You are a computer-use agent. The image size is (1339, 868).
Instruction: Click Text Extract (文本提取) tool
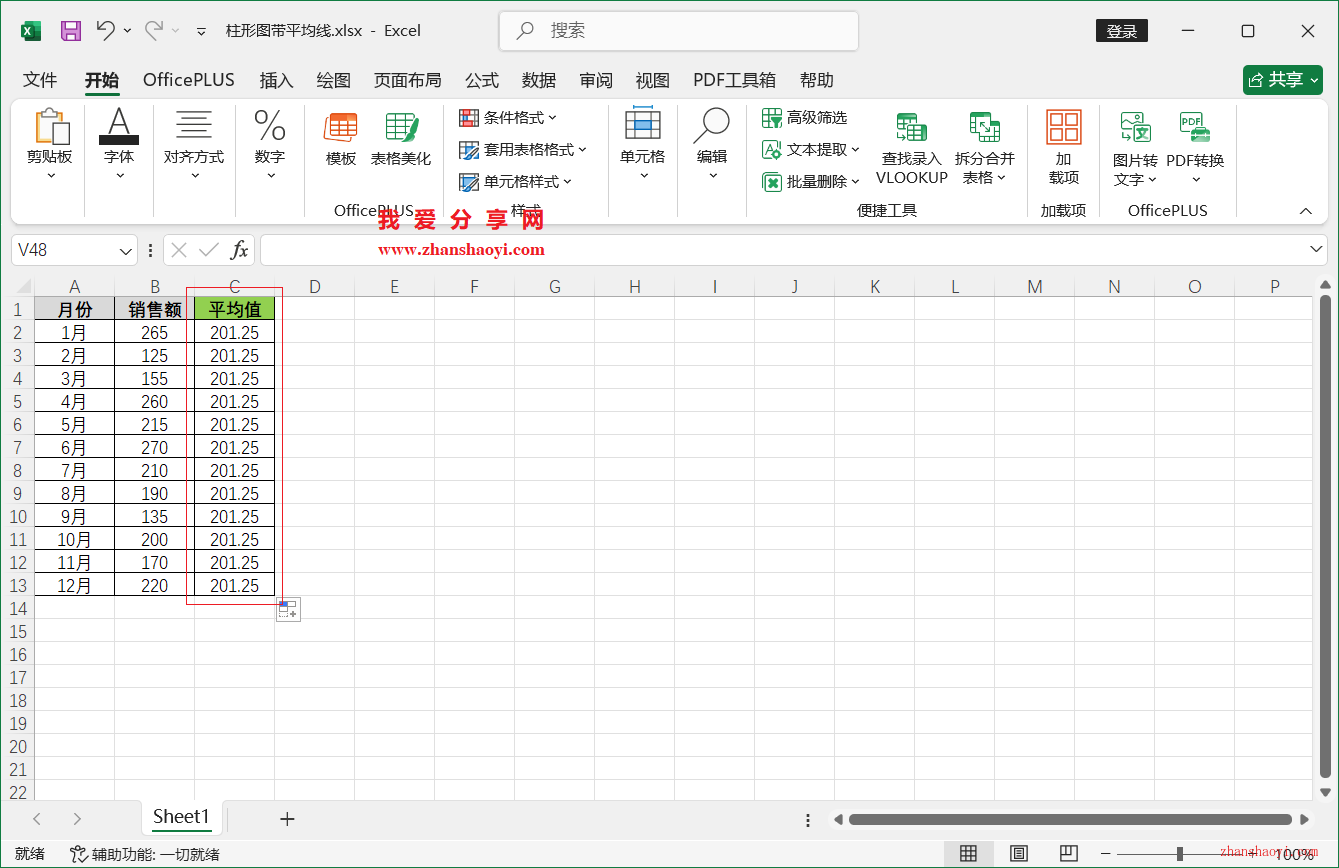(810, 150)
